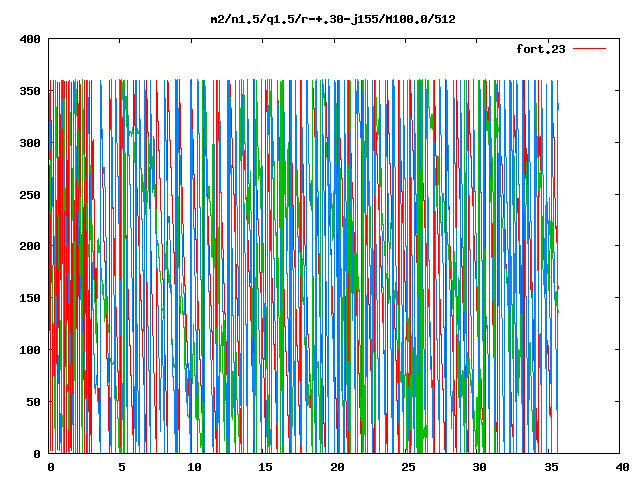
Task: Click x-axis label 35
Action: tap(551, 467)
